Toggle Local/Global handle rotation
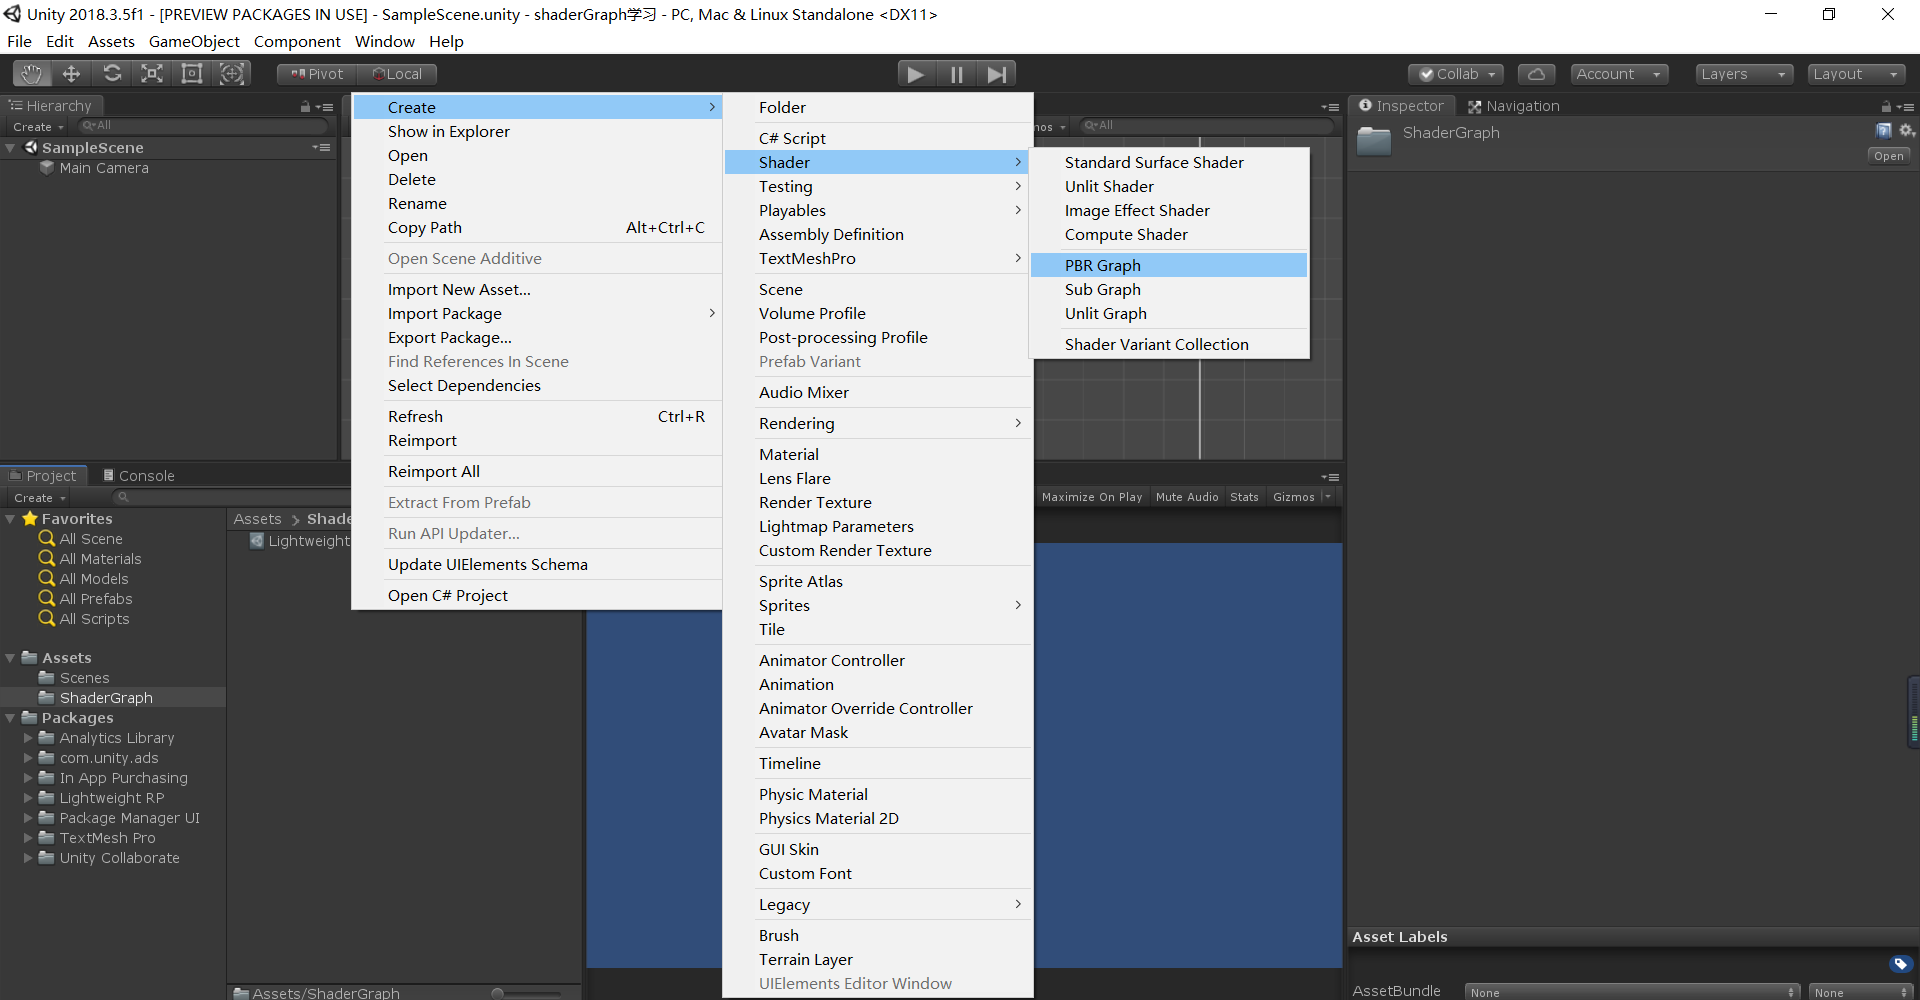 point(397,74)
